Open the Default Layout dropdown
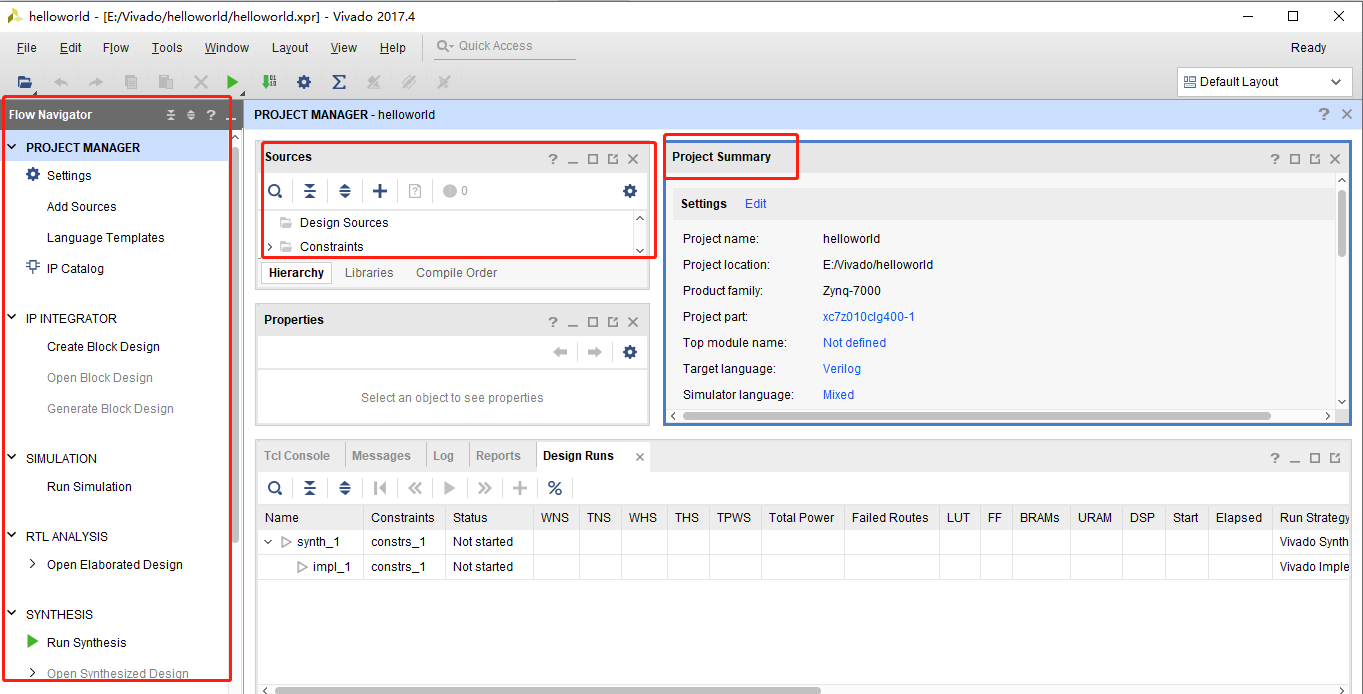Viewport: 1363px width, 694px height. (1264, 82)
